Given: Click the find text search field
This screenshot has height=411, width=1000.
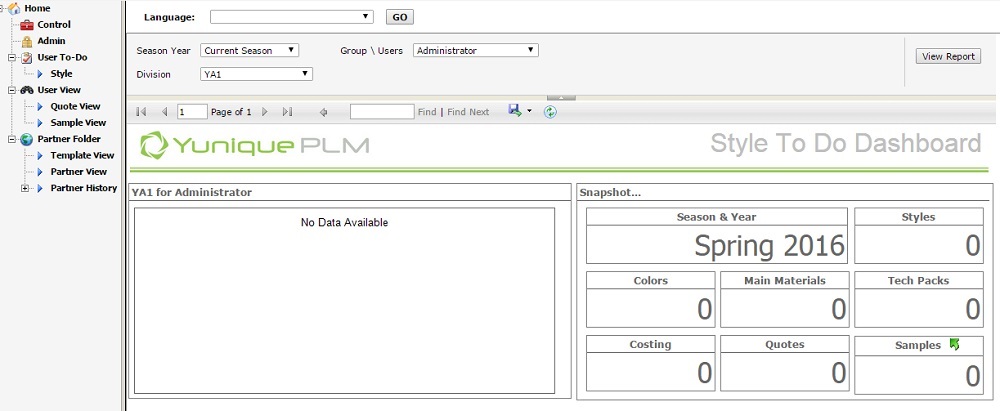Looking at the screenshot, I should point(382,112).
